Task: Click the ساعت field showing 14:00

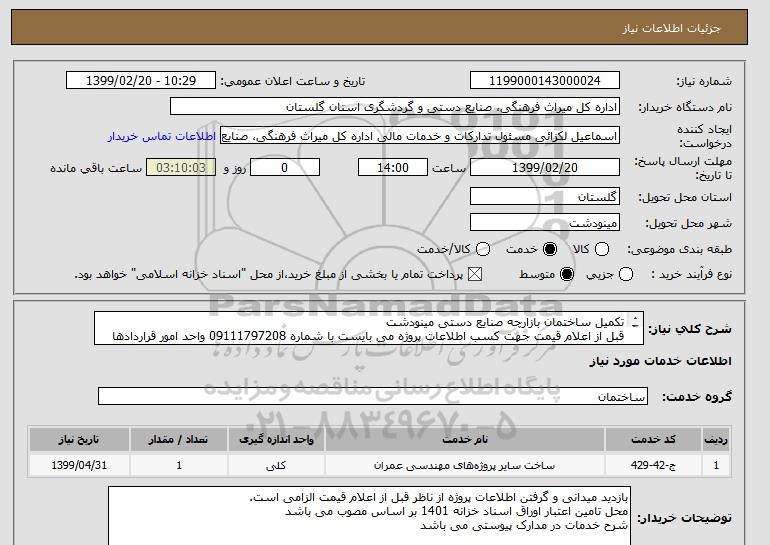Action: [x=393, y=167]
